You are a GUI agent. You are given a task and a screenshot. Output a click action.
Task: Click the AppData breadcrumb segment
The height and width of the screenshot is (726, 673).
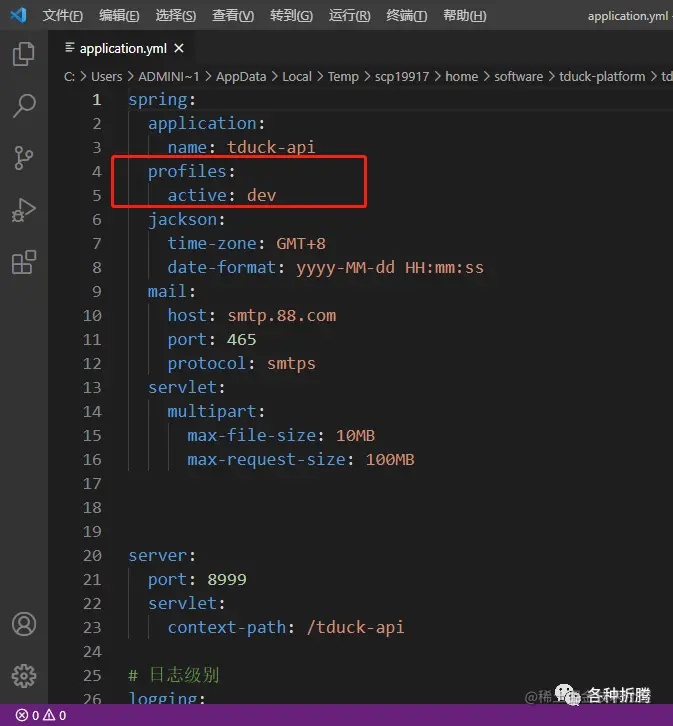pos(241,76)
